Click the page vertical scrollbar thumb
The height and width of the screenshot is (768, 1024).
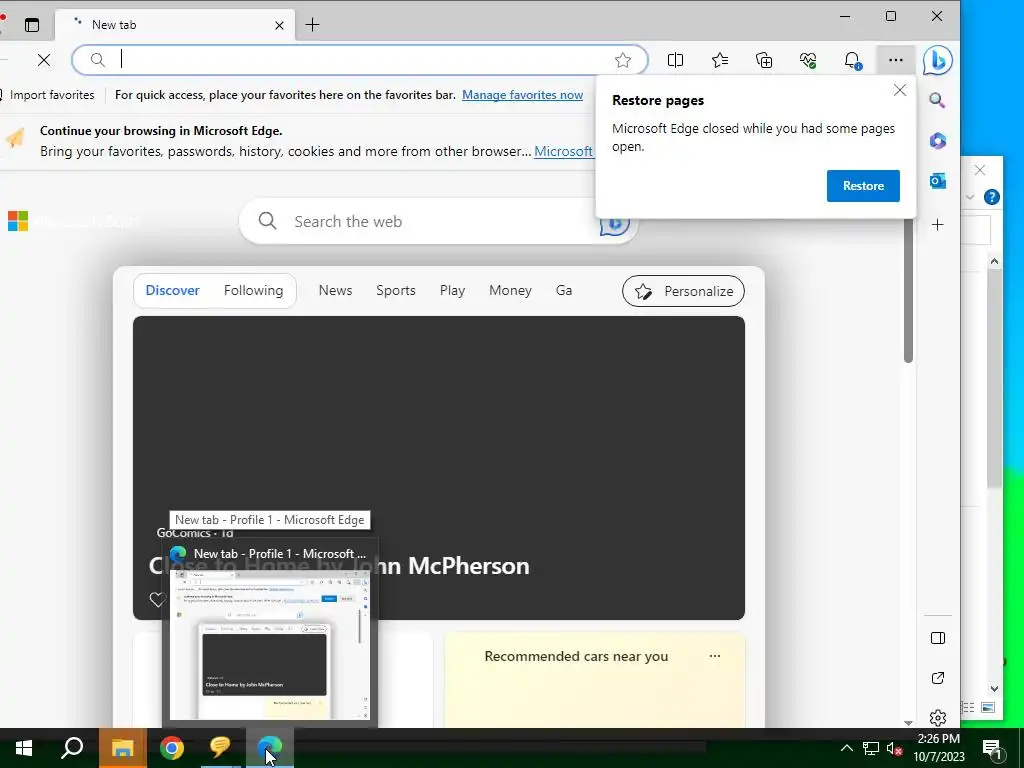click(908, 291)
